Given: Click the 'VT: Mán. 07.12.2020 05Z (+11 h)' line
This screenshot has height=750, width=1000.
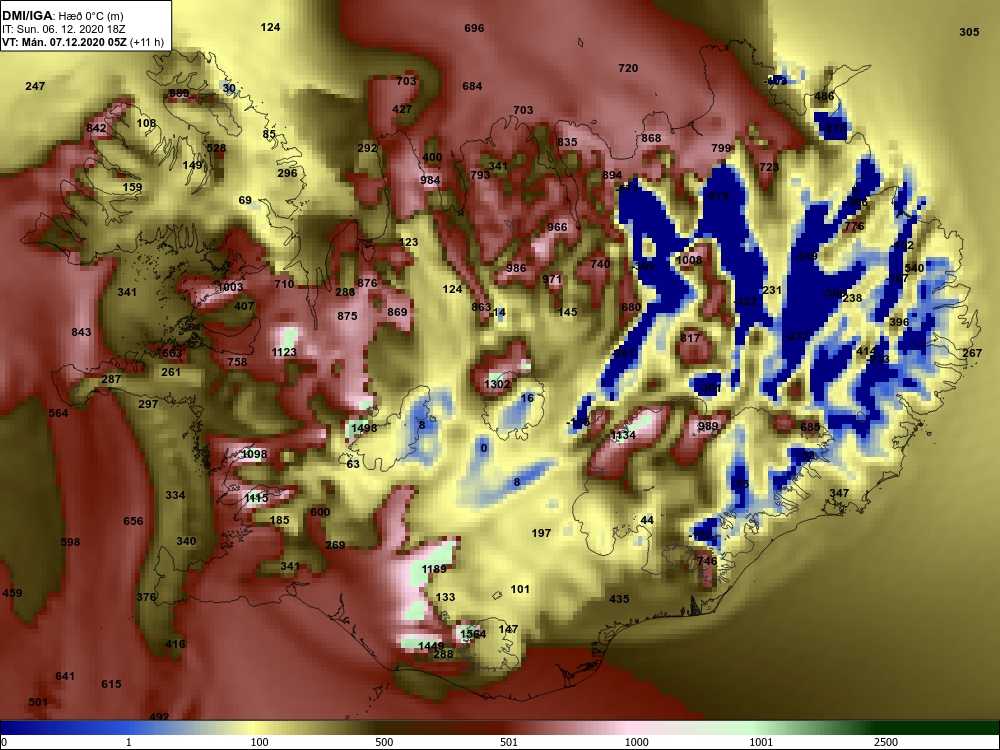Looking at the screenshot, I should click(83, 43).
